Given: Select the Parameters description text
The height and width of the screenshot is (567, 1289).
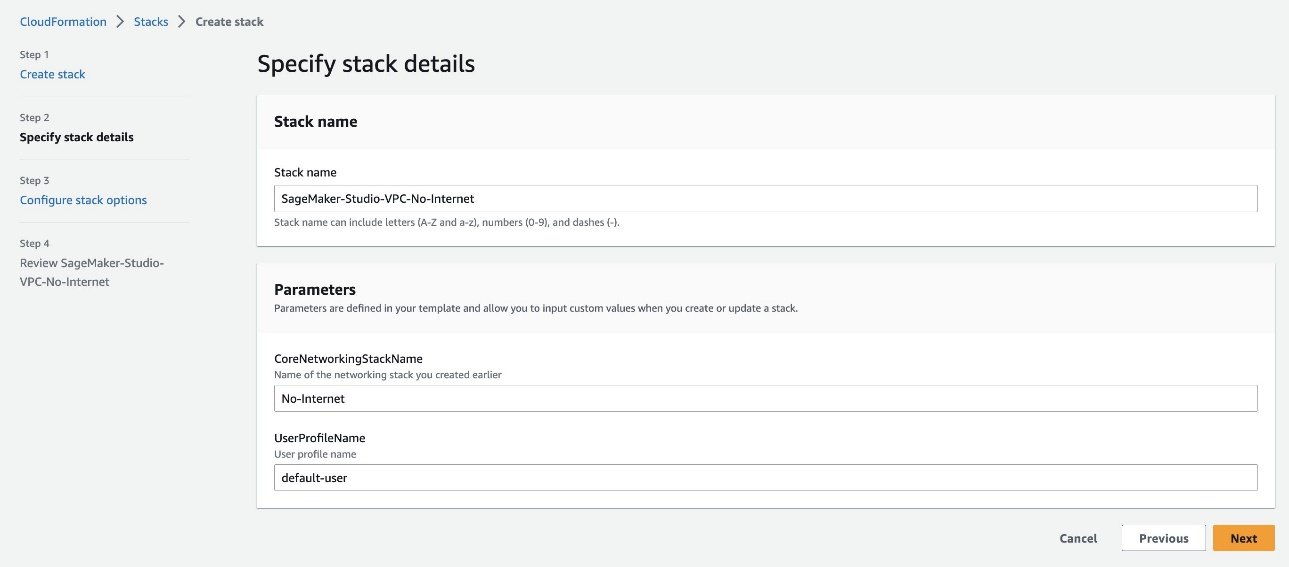Looking at the screenshot, I should (536, 308).
